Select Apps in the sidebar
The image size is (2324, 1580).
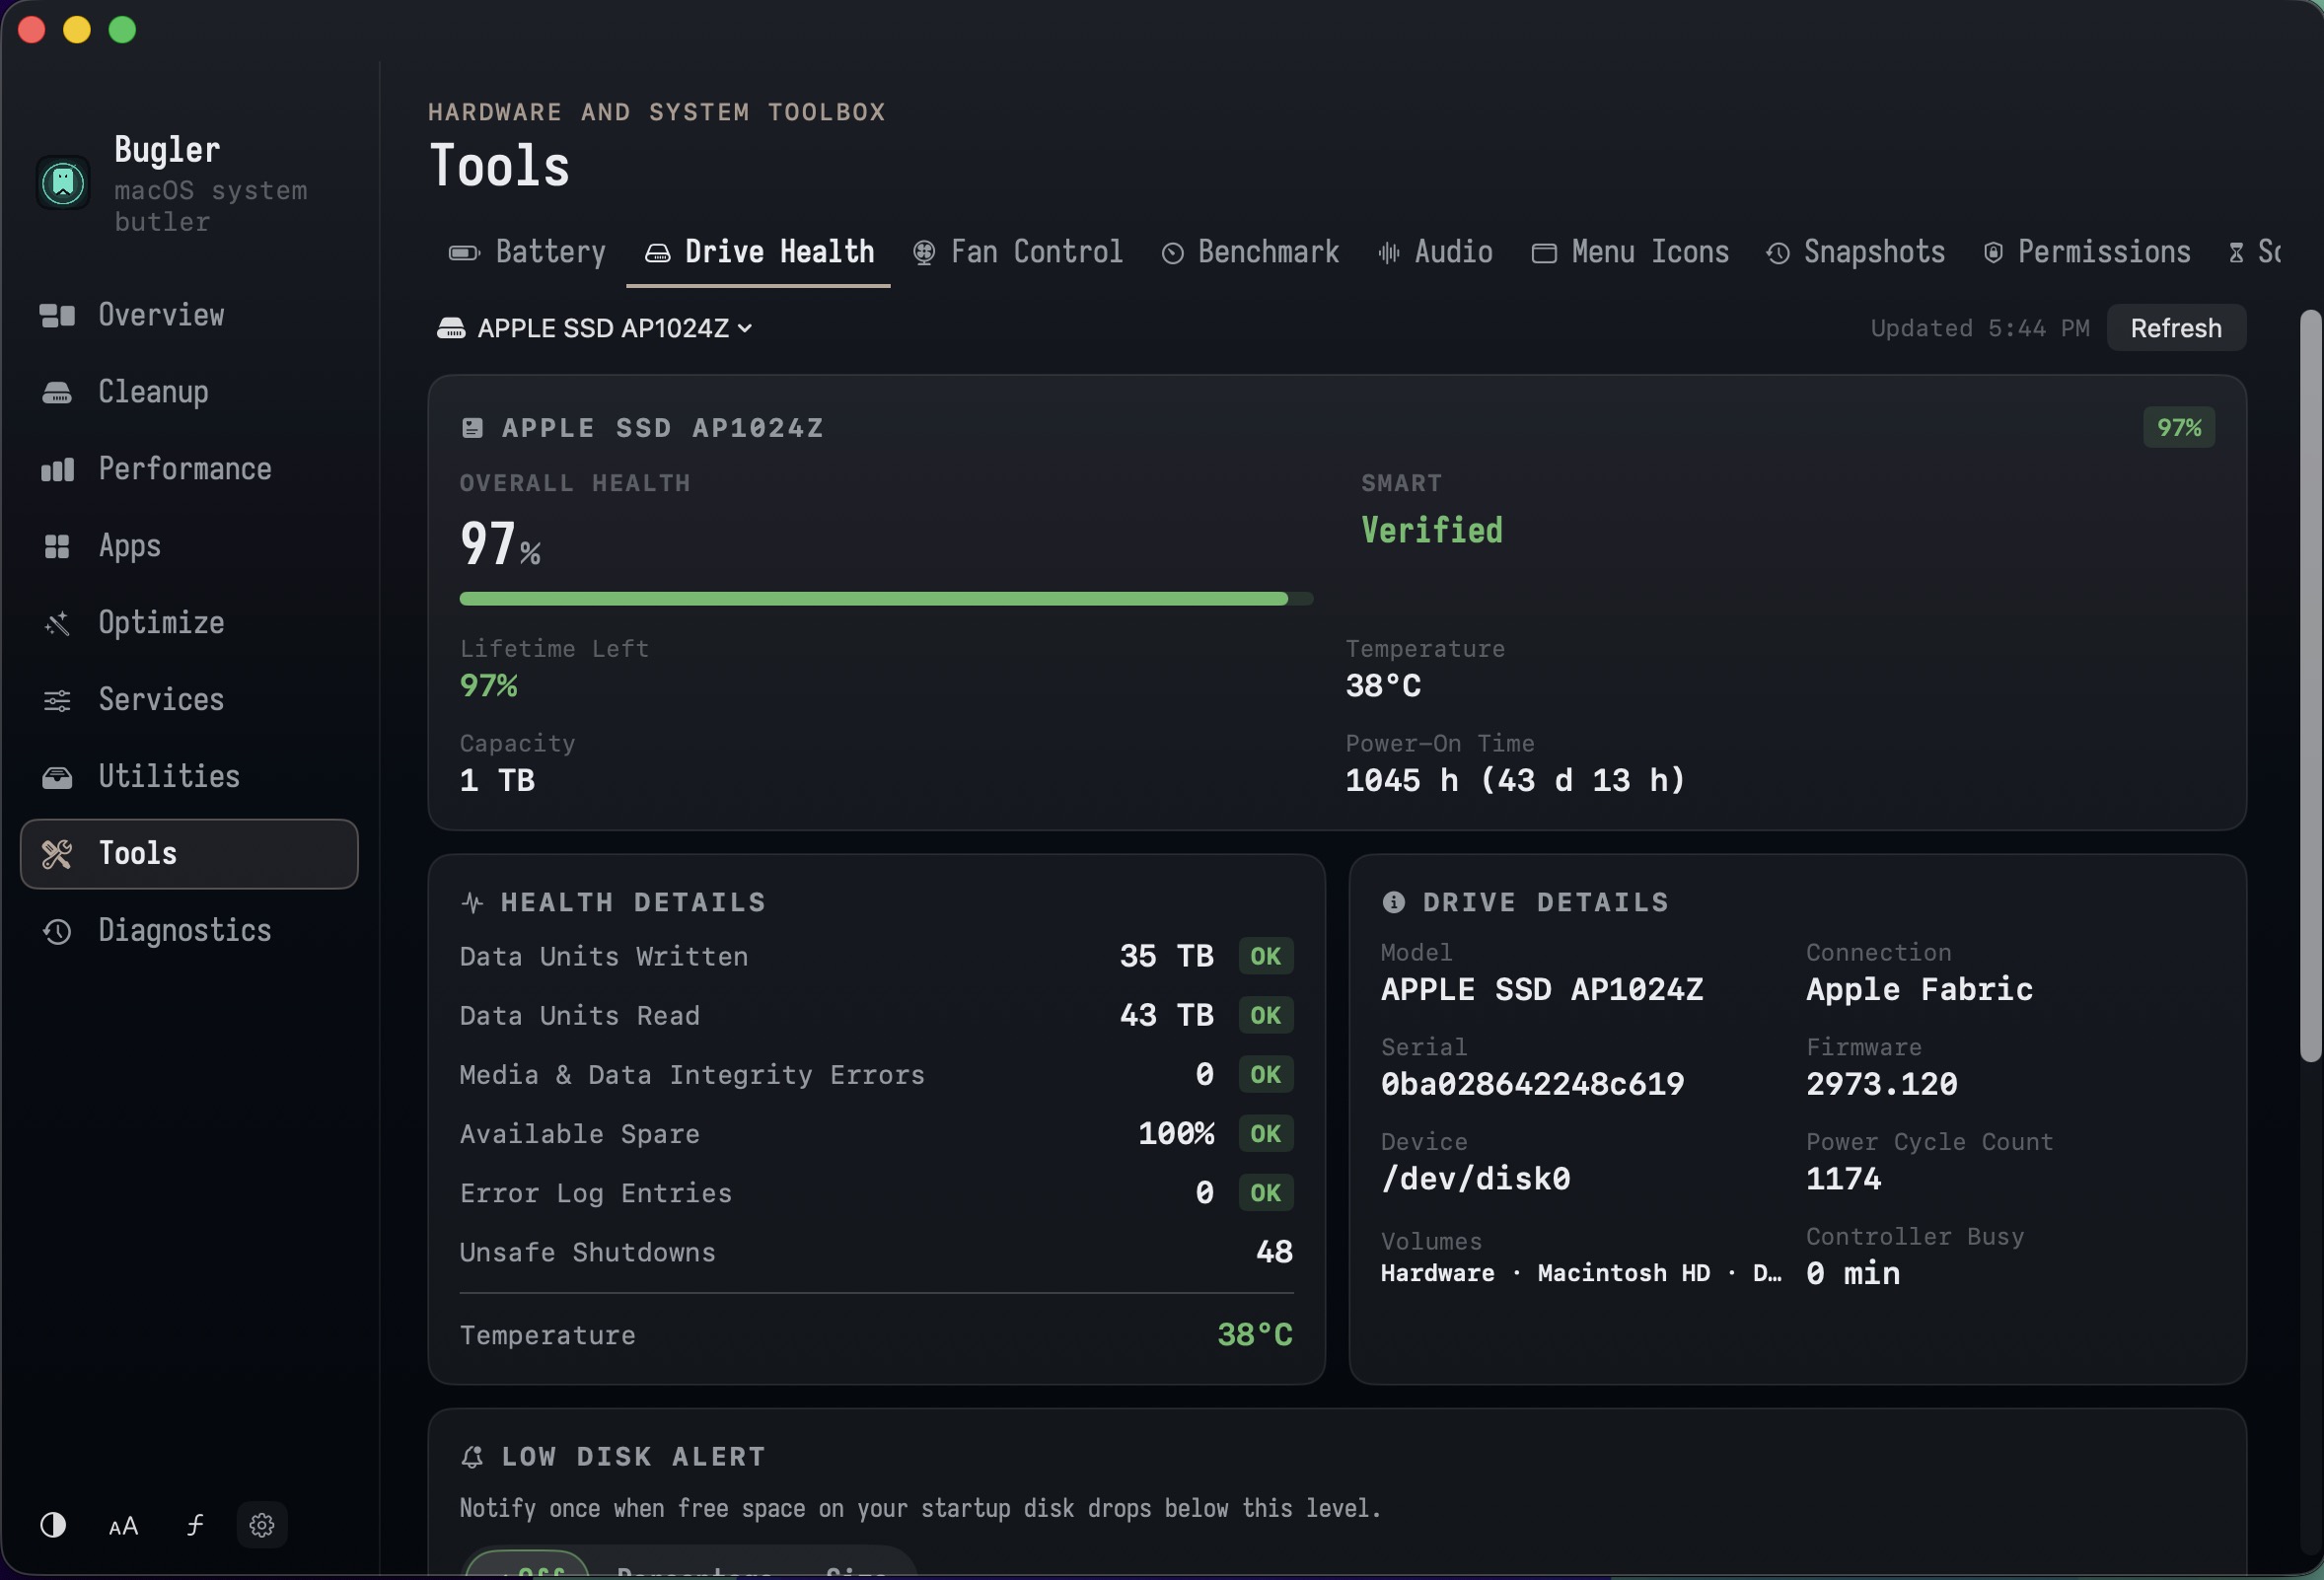click(189, 546)
